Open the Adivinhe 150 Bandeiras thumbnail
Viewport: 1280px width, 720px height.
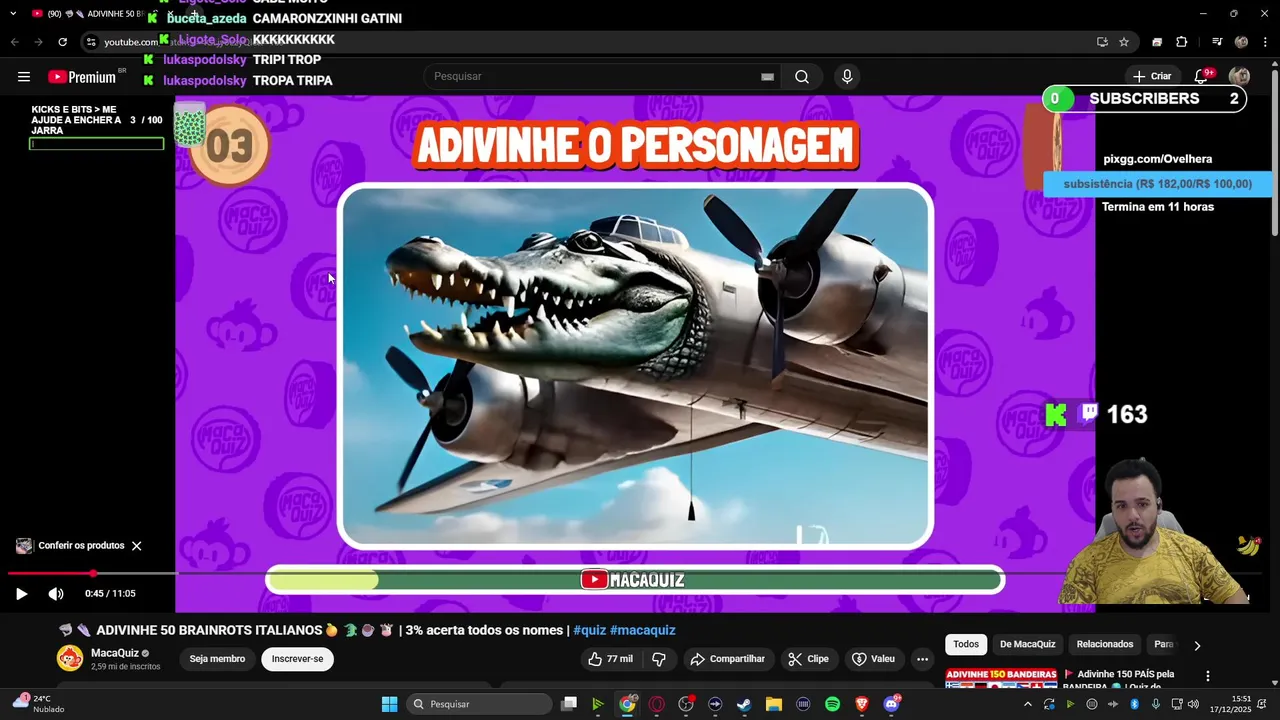(x=1001, y=677)
